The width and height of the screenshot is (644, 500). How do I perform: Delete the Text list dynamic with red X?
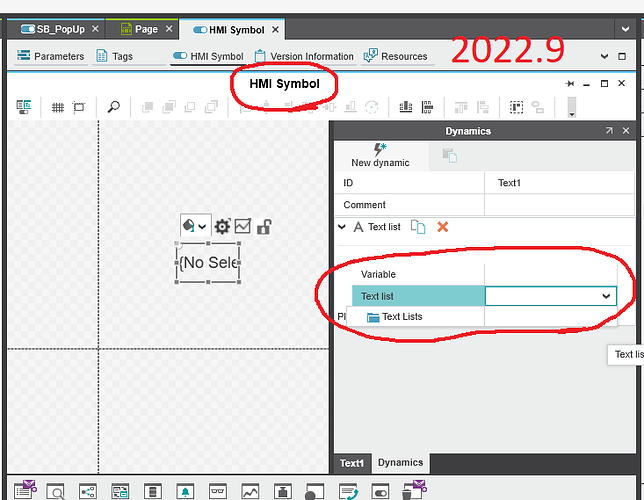442,227
